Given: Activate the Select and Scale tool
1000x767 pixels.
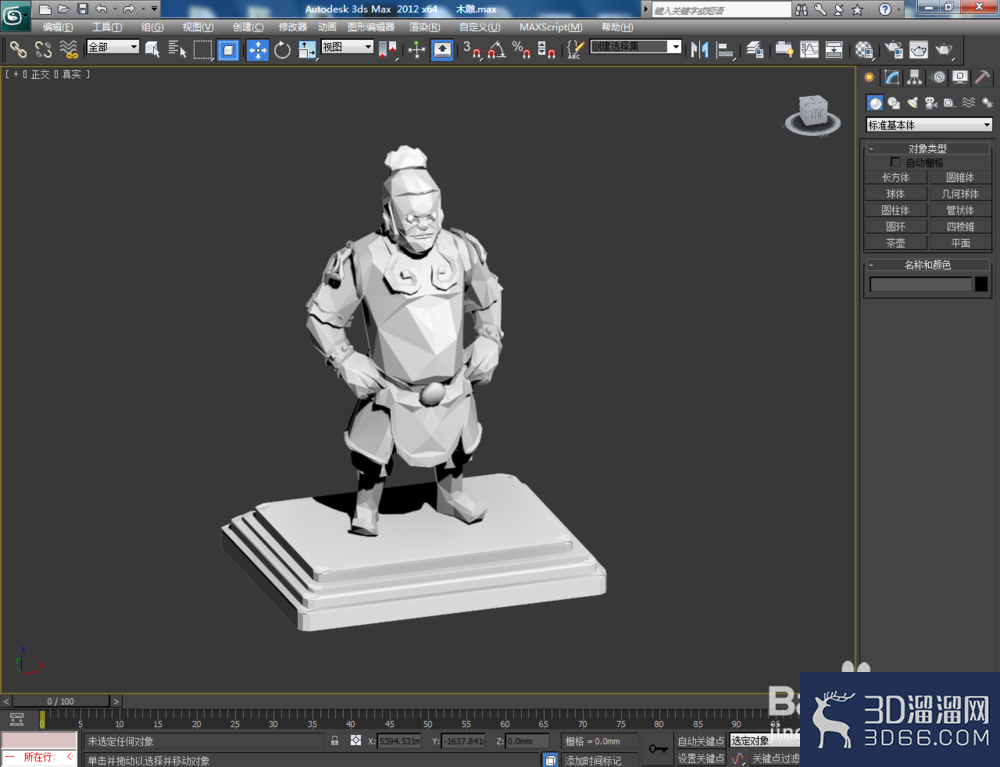Looking at the screenshot, I should (307, 50).
